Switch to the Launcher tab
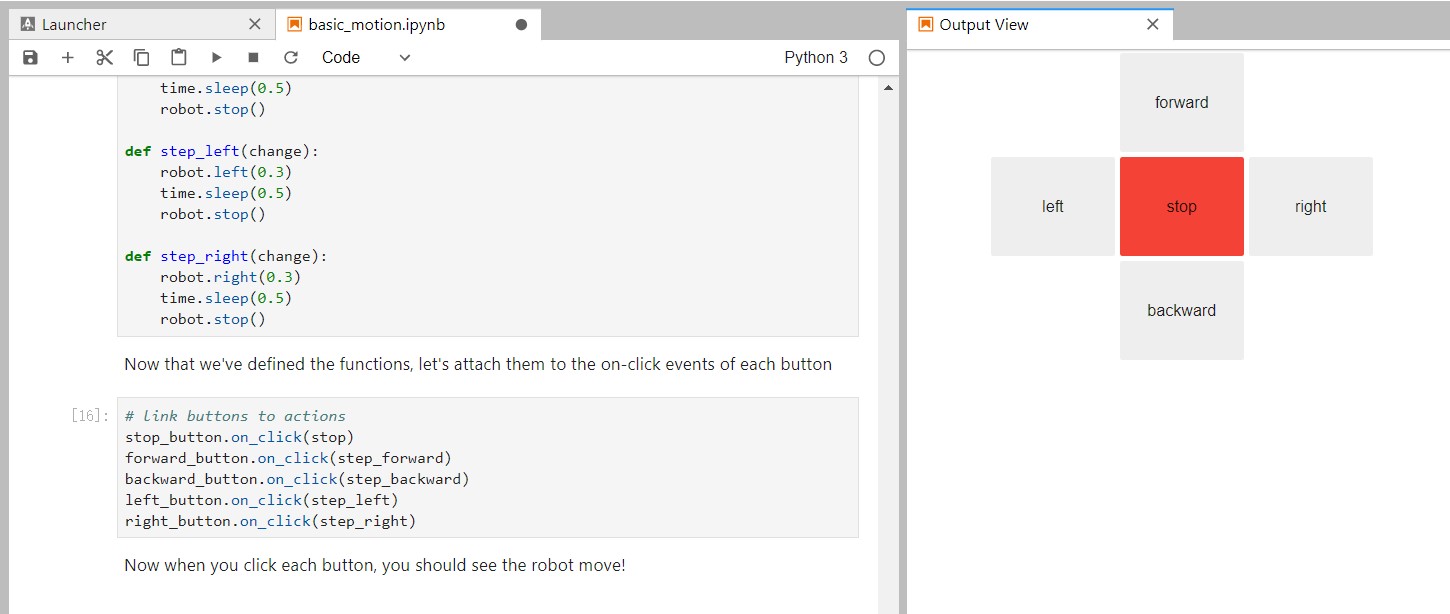The height and width of the screenshot is (614, 1450). point(141,24)
